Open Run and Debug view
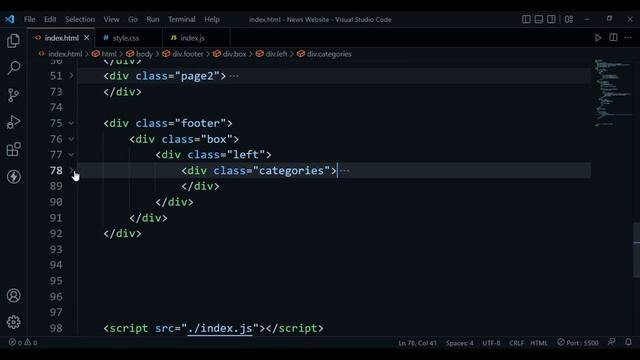This screenshot has width=640, height=360. (x=13, y=122)
